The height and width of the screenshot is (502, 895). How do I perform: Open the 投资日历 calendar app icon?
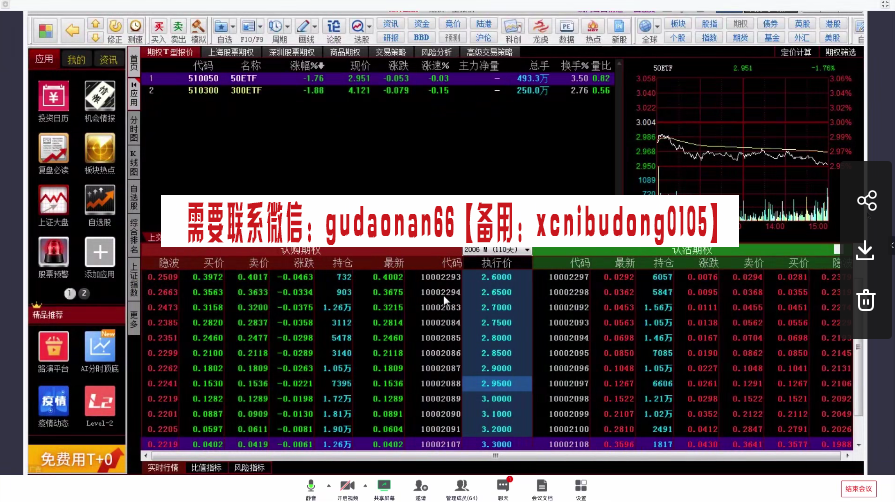click(53, 100)
